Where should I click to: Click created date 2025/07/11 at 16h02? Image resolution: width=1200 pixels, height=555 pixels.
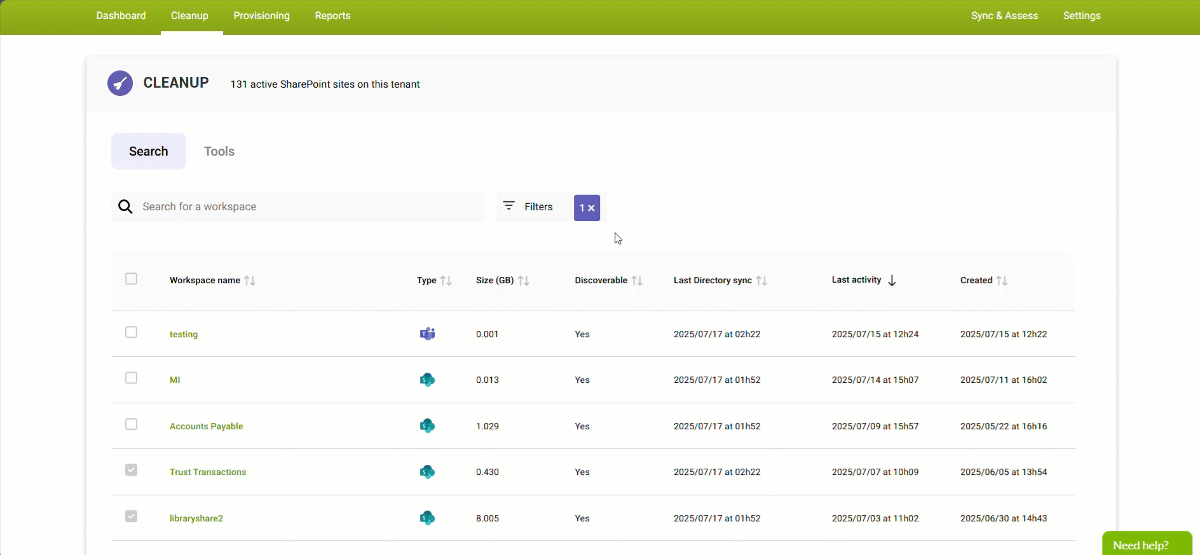[1003, 380]
